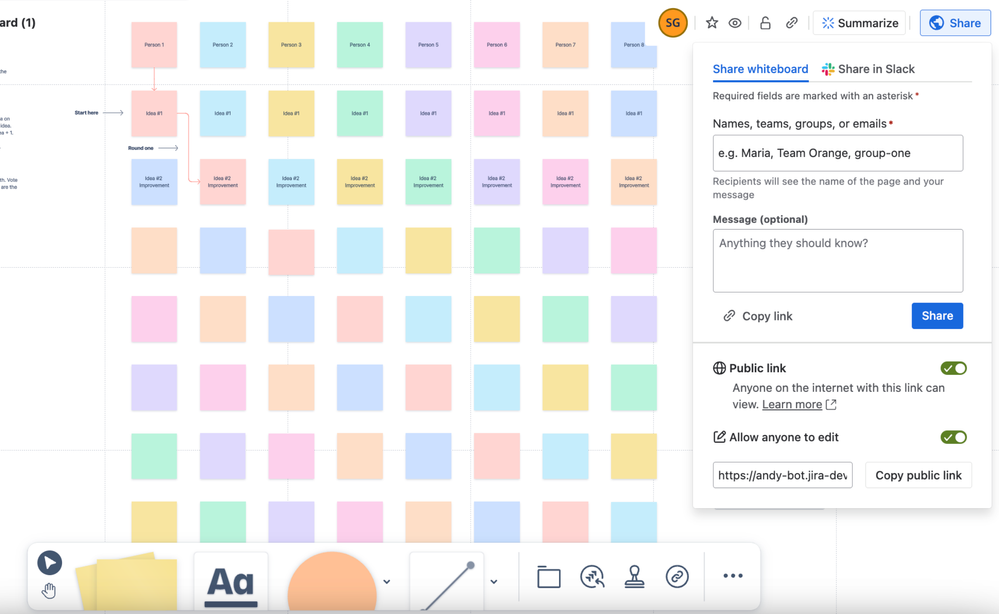The height and width of the screenshot is (614, 999).
Task: Click the eye watch icon
Action: (x=735, y=23)
